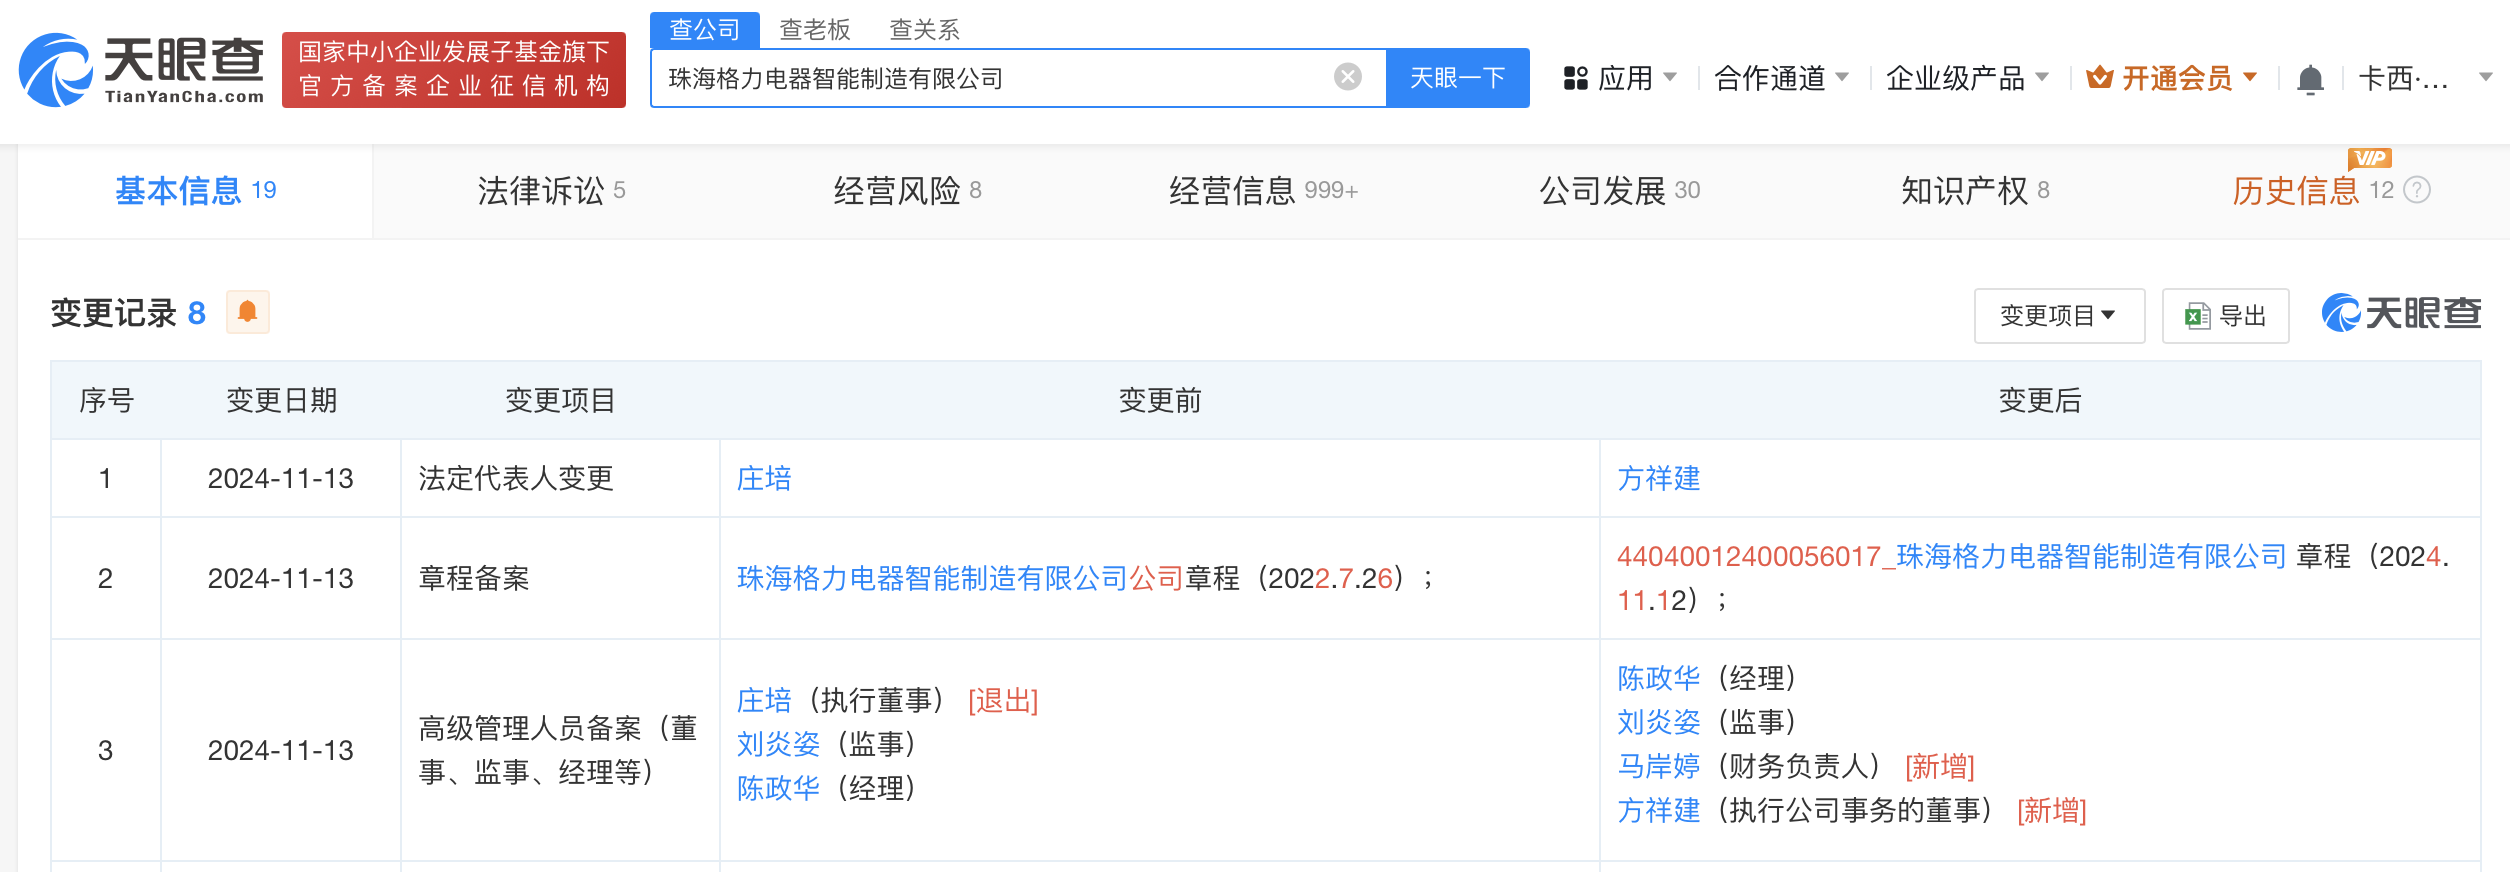The width and height of the screenshot is (2510, 872).
Task: Click the 开通会员 crown icon
Action: (x=2100, y=77)
